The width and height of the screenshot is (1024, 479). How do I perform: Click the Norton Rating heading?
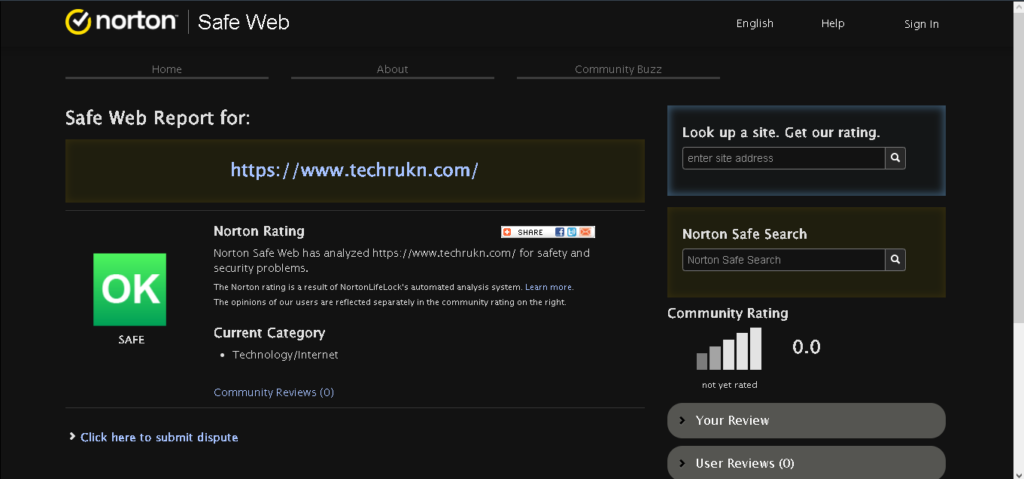pos(259,231)
